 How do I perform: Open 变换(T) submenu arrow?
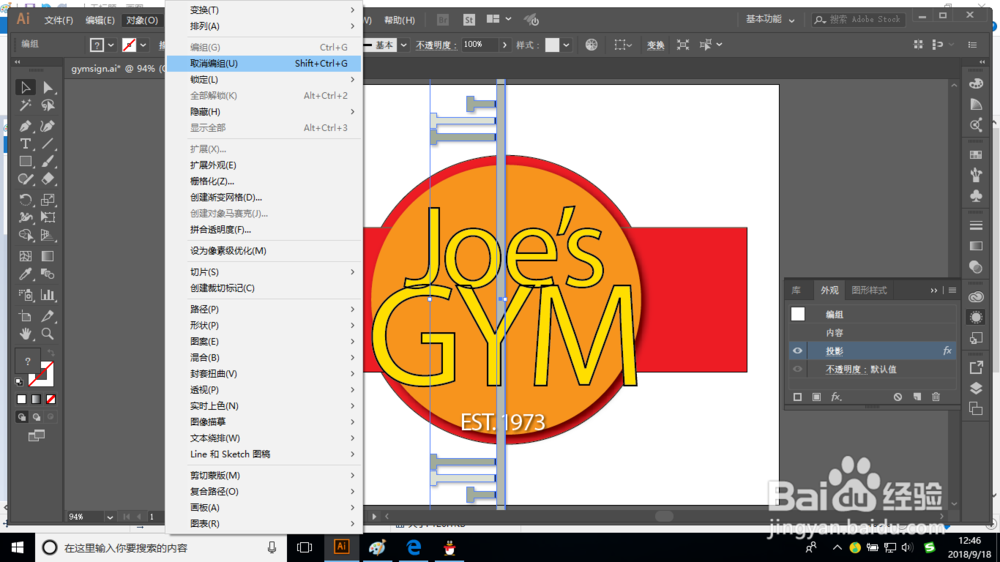pos(352,10)
